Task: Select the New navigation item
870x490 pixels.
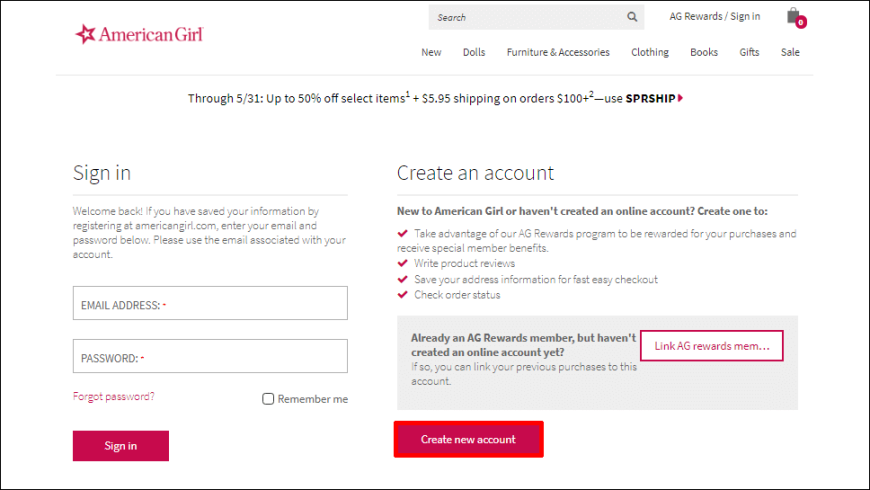Action: [431, 52]
